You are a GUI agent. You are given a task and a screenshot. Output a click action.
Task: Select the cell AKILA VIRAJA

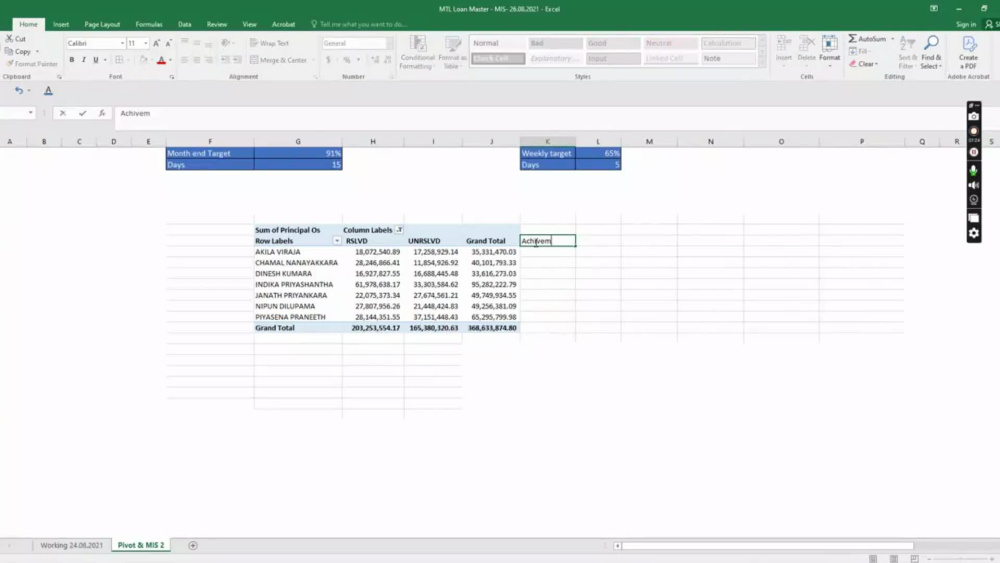click(298, 252)
